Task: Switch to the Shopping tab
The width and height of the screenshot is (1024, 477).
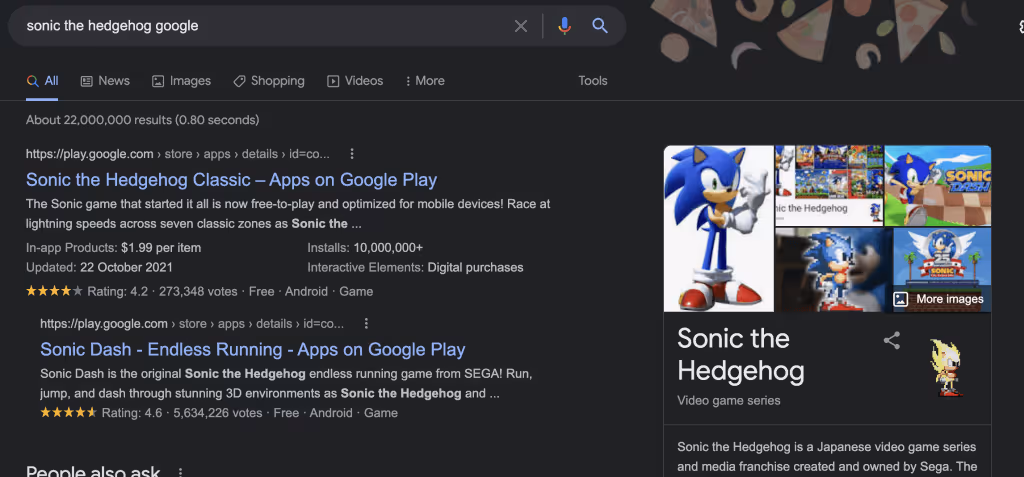Action: tap(269, 81)
